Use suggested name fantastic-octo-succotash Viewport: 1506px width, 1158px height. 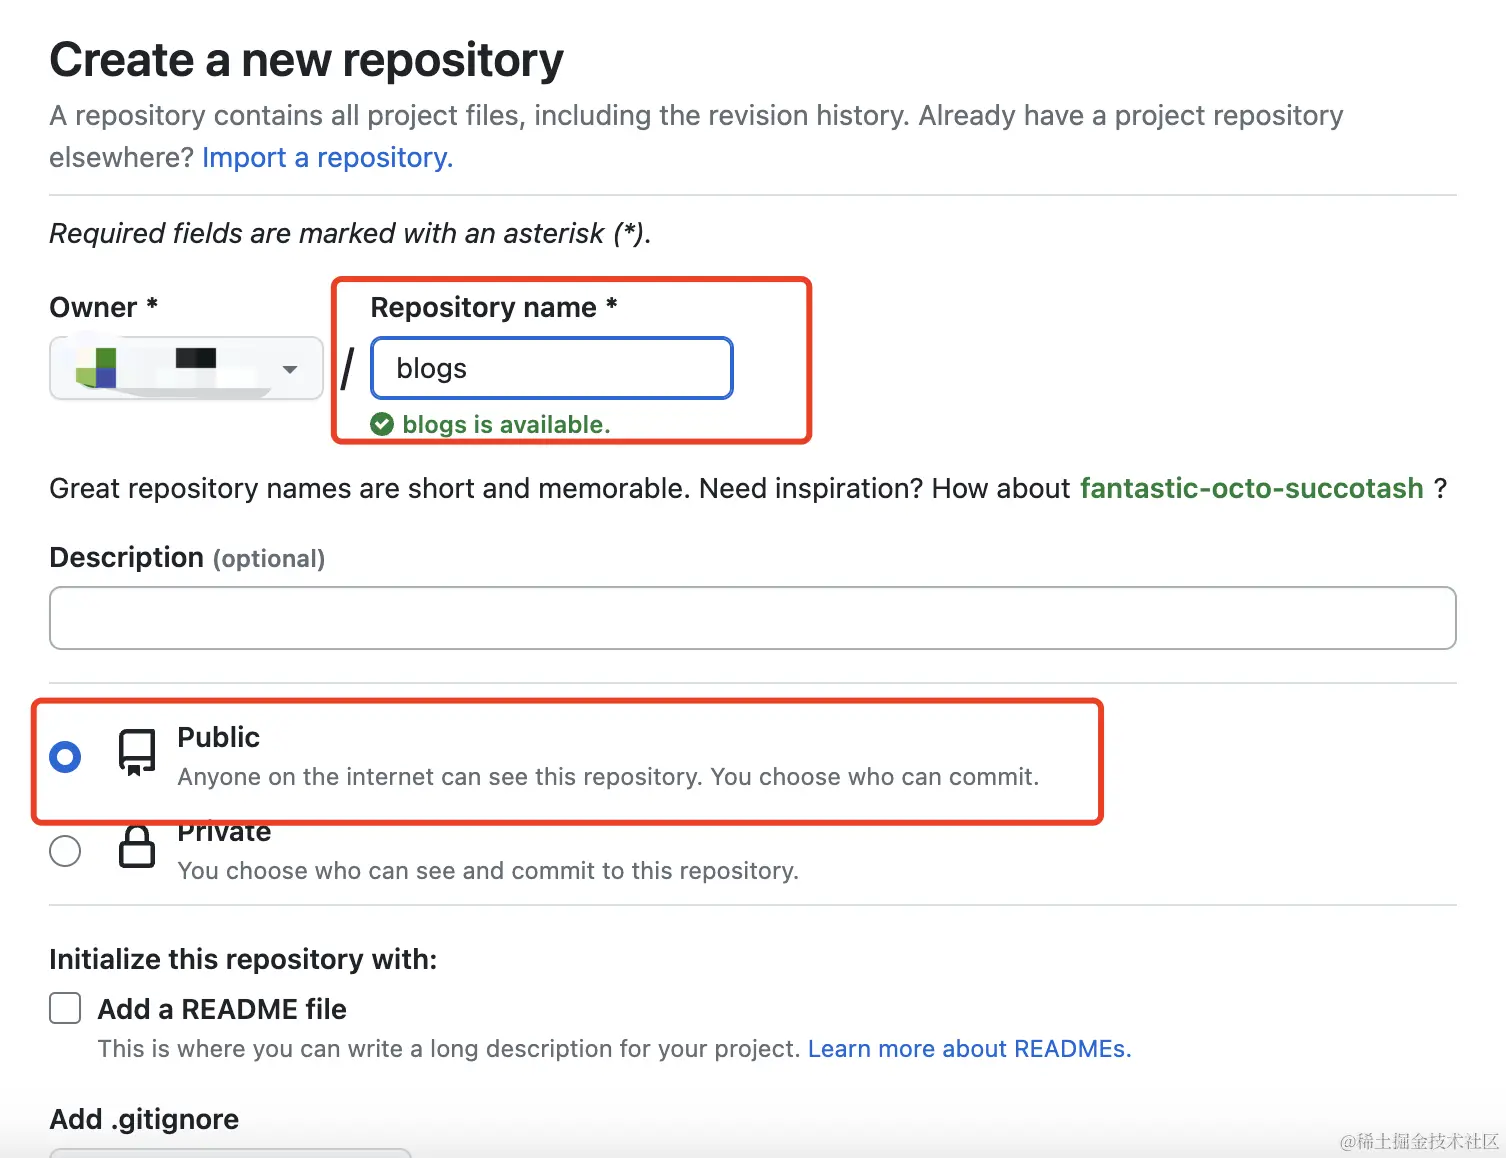coord(1251,488)
